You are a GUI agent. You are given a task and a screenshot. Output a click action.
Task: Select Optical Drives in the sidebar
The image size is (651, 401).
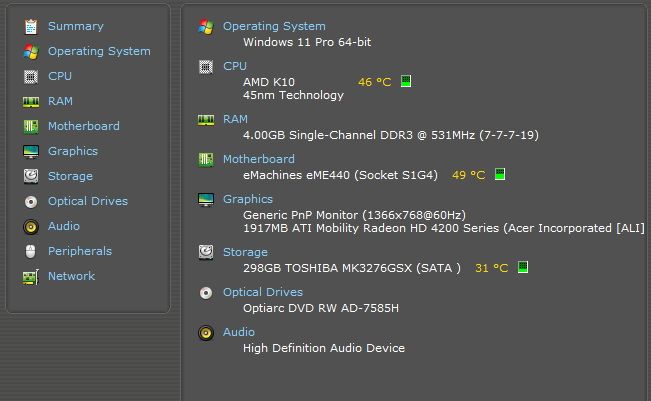88,201
